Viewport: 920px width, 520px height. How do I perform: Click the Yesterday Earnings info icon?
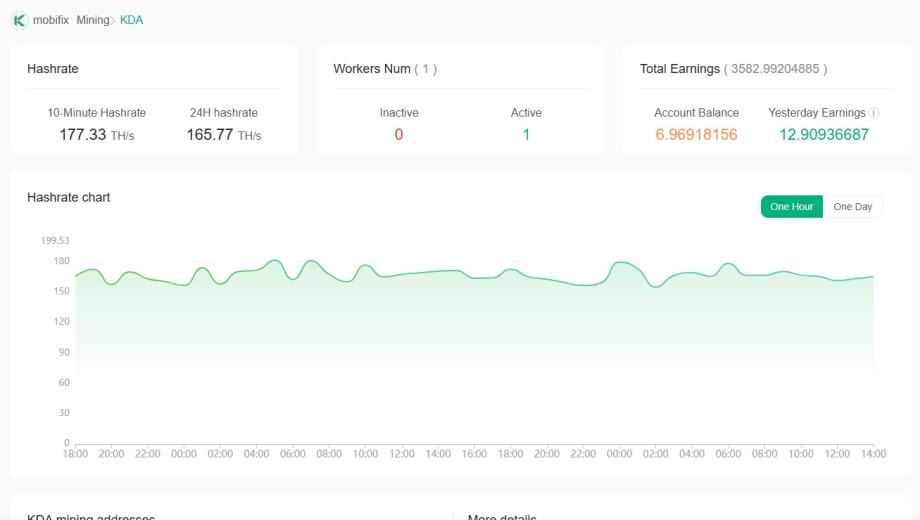[874, 113]
